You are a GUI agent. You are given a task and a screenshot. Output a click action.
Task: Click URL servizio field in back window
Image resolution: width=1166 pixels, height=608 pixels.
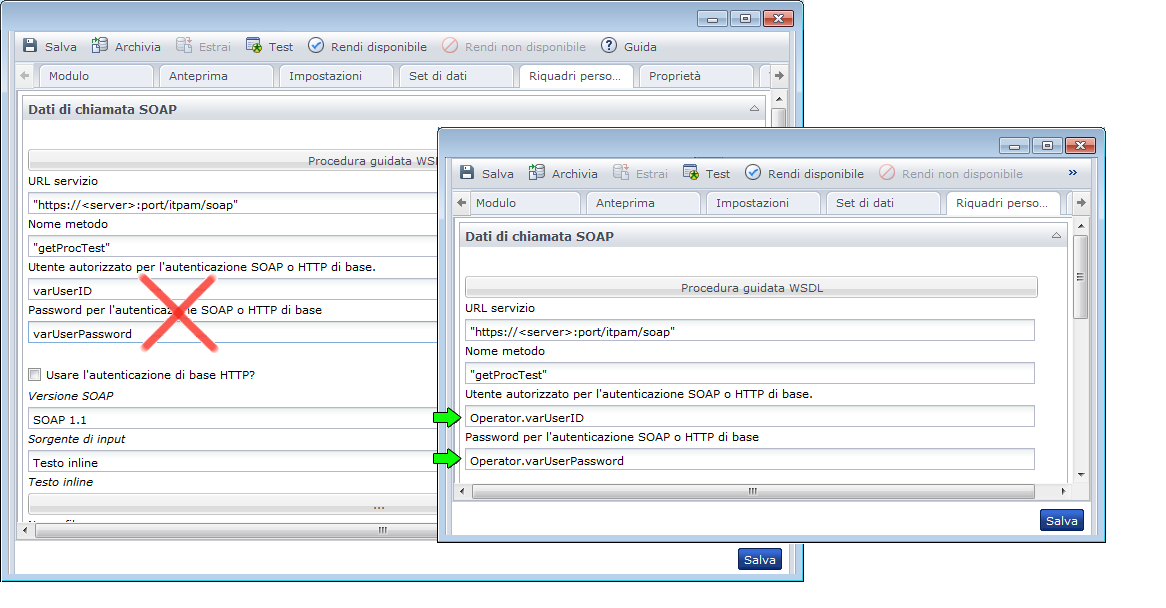click(233, 204)
